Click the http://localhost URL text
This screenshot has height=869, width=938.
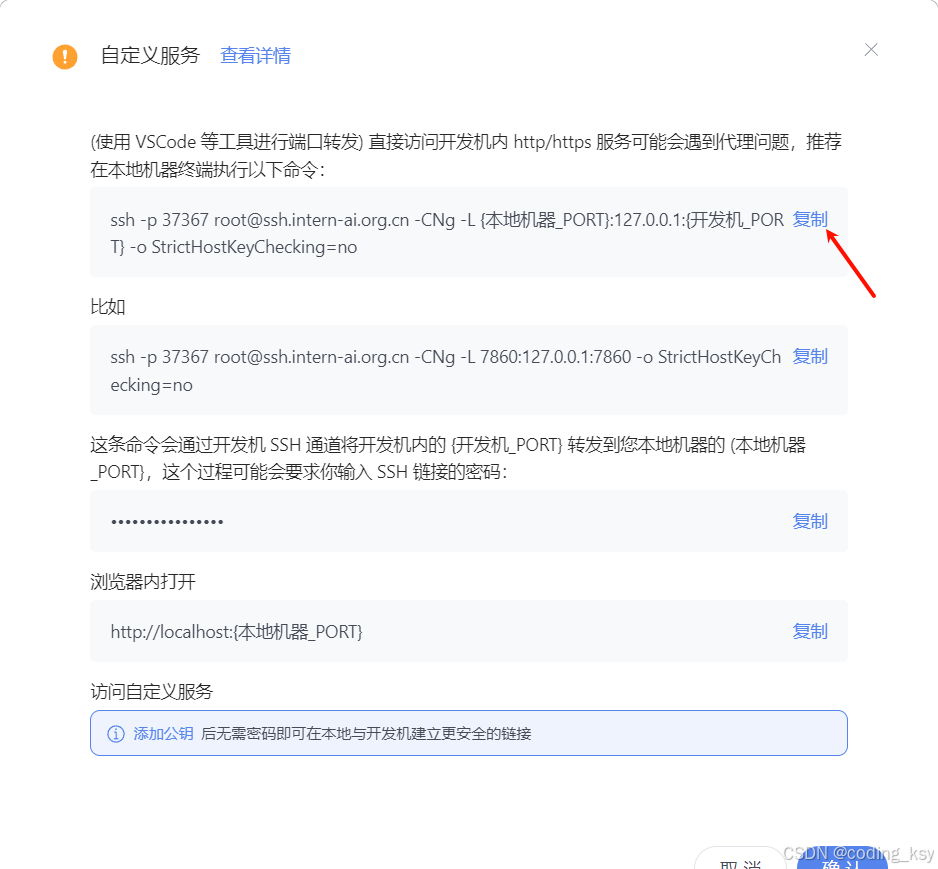(x=236, y=632)
